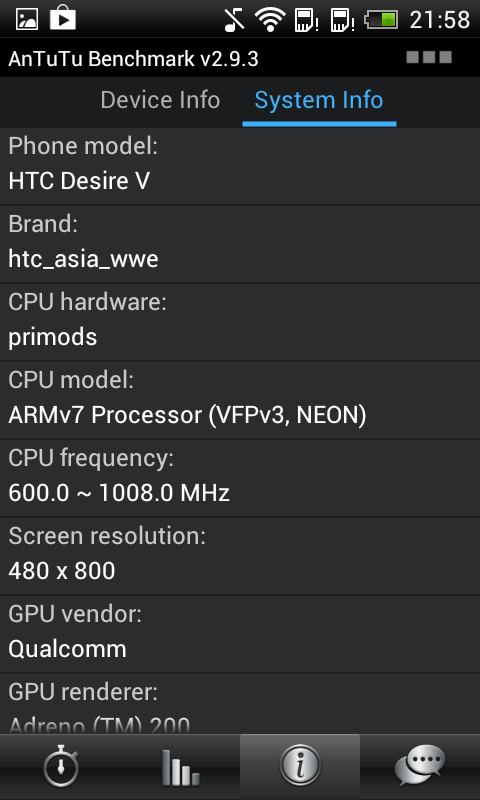480x800 pixels.
Task: Select the info icon tab
Action: tap(300, 767)
